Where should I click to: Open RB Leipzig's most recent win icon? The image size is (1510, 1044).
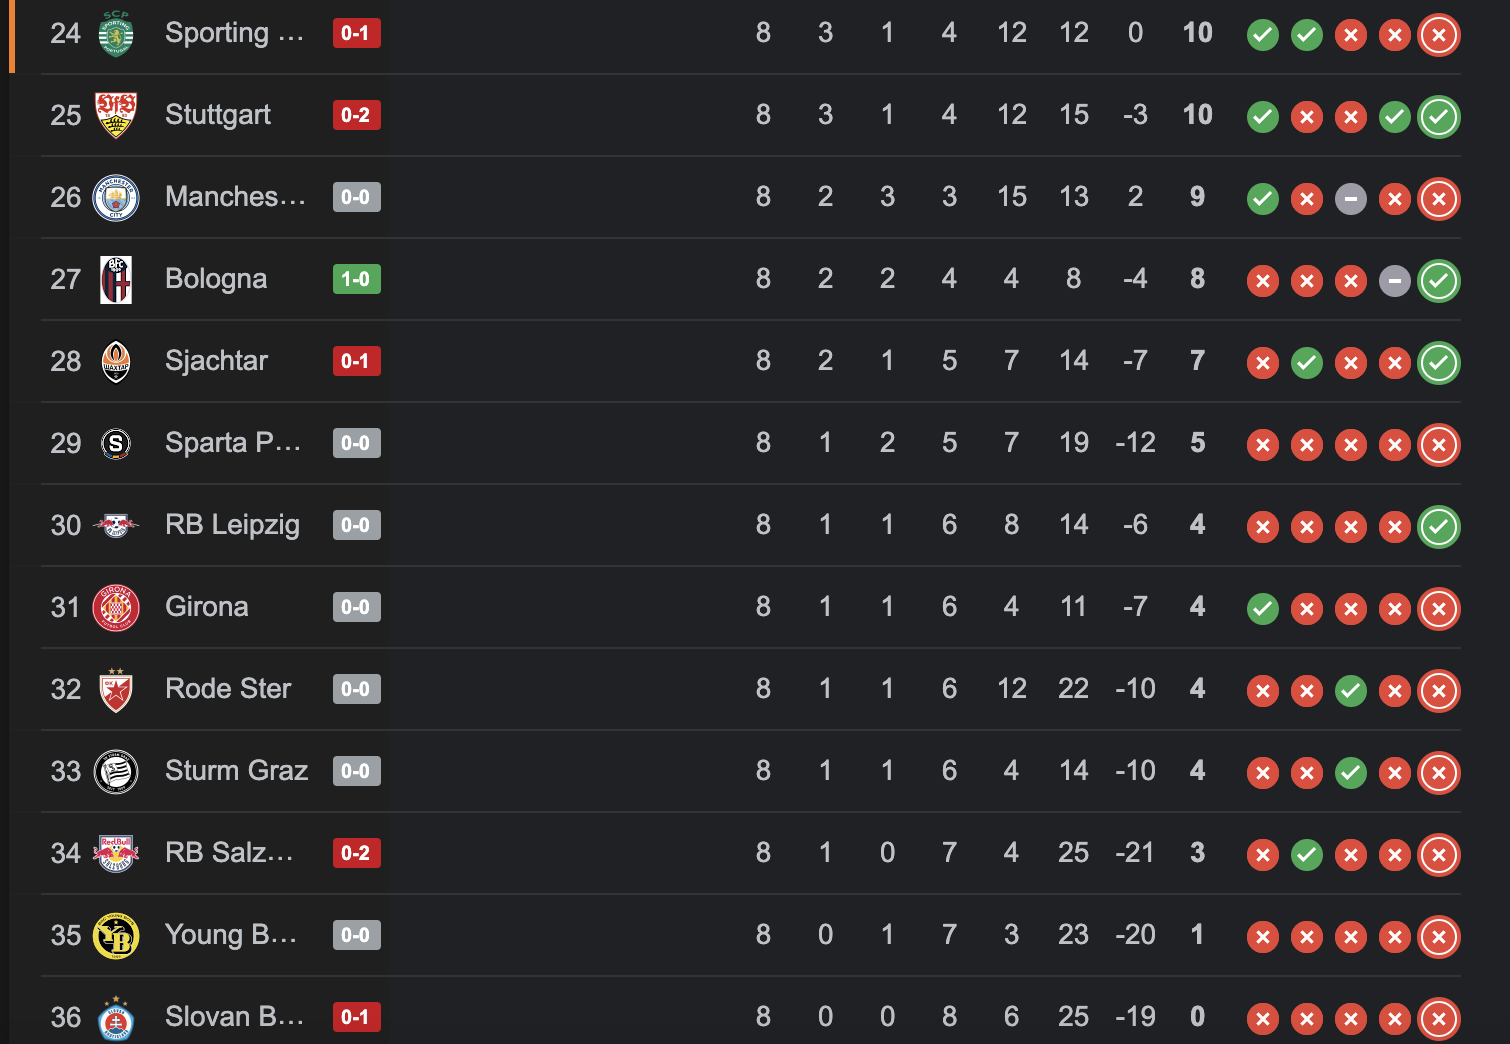click(x=1439, y=527)
